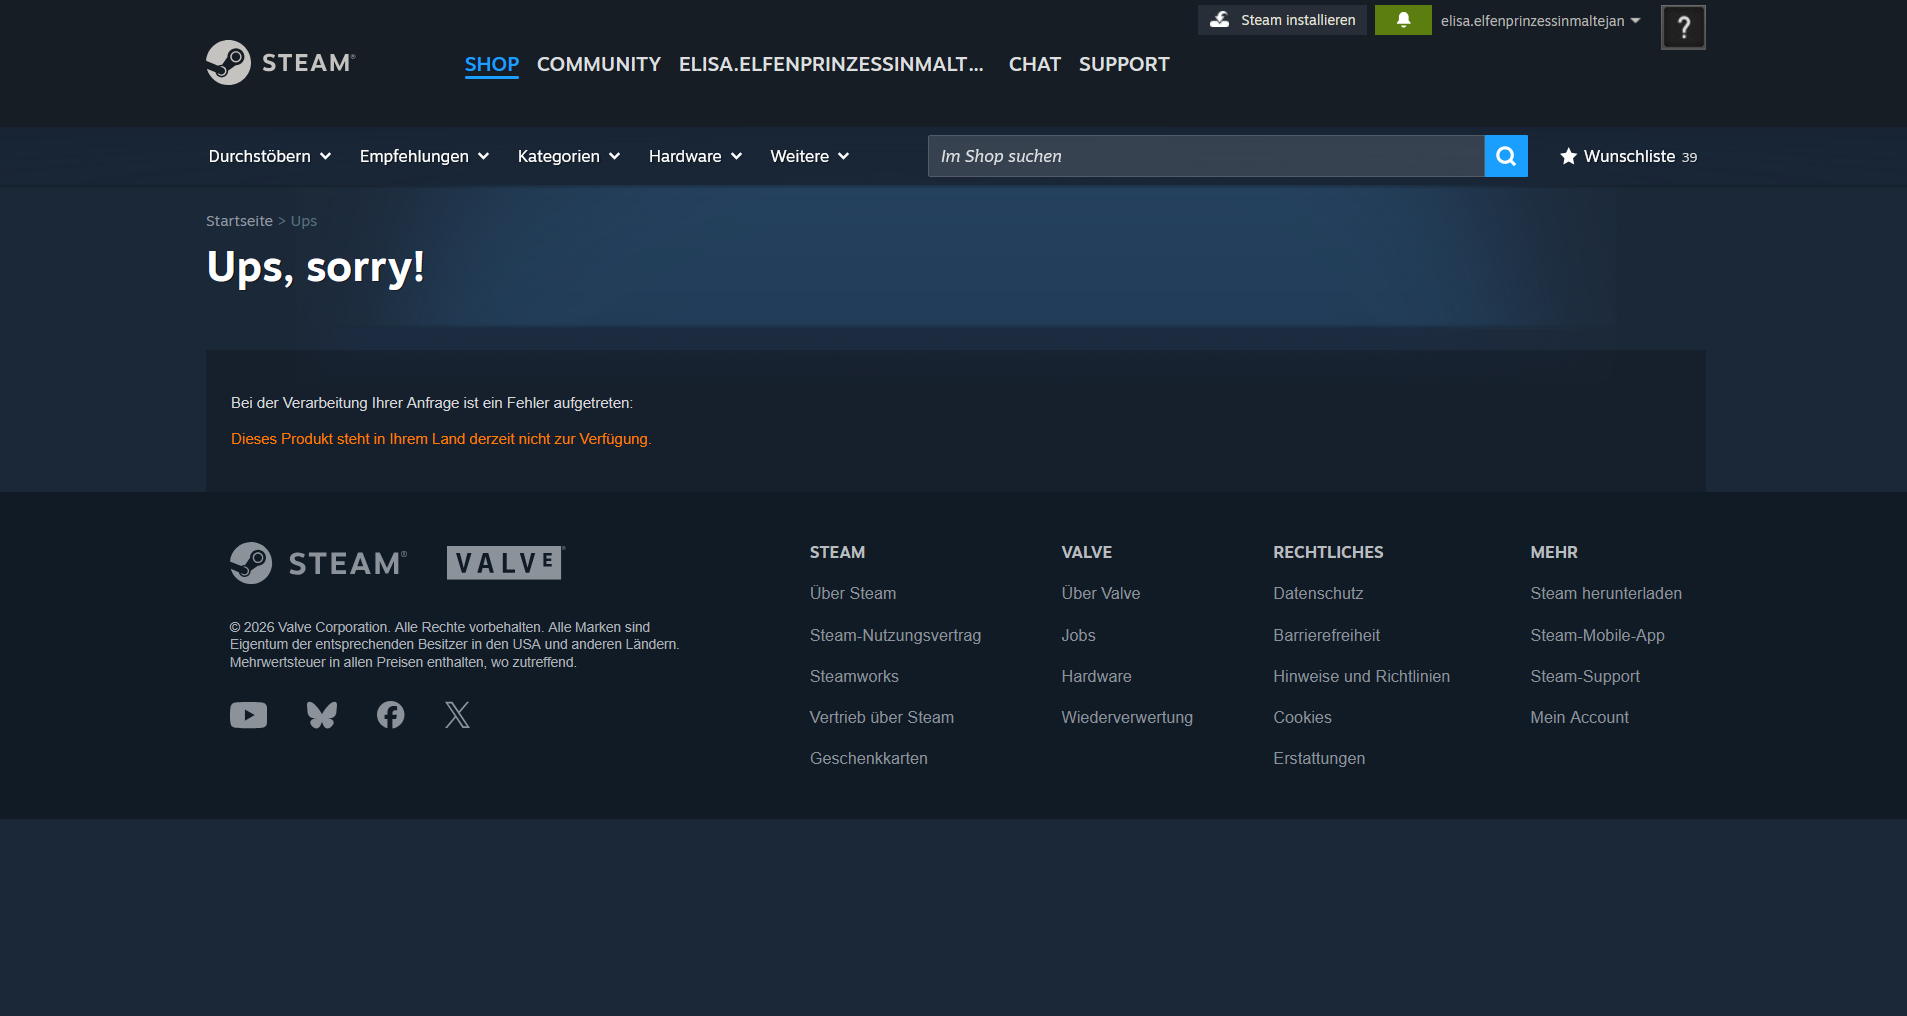Viewport: 1907px width, 1016px height.
Task: Open the Datenschutz link
Action: pos(1318,593)
